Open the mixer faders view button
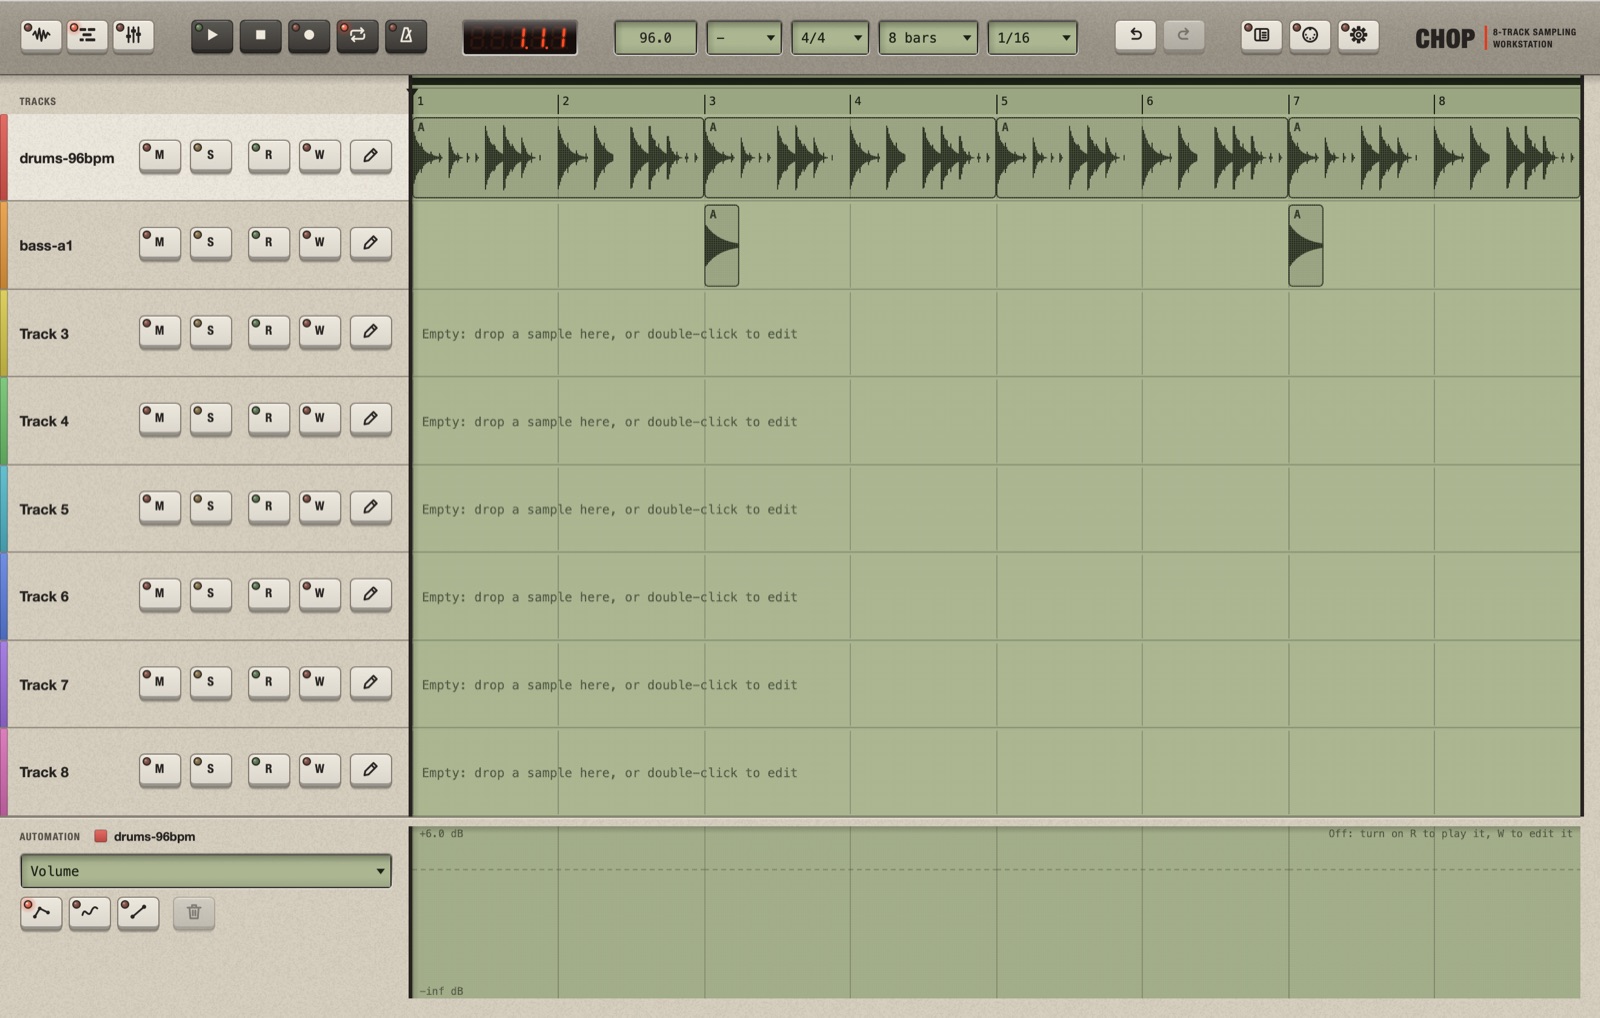The width and height of the screenshot is (1600, 1018). [133, 36]
